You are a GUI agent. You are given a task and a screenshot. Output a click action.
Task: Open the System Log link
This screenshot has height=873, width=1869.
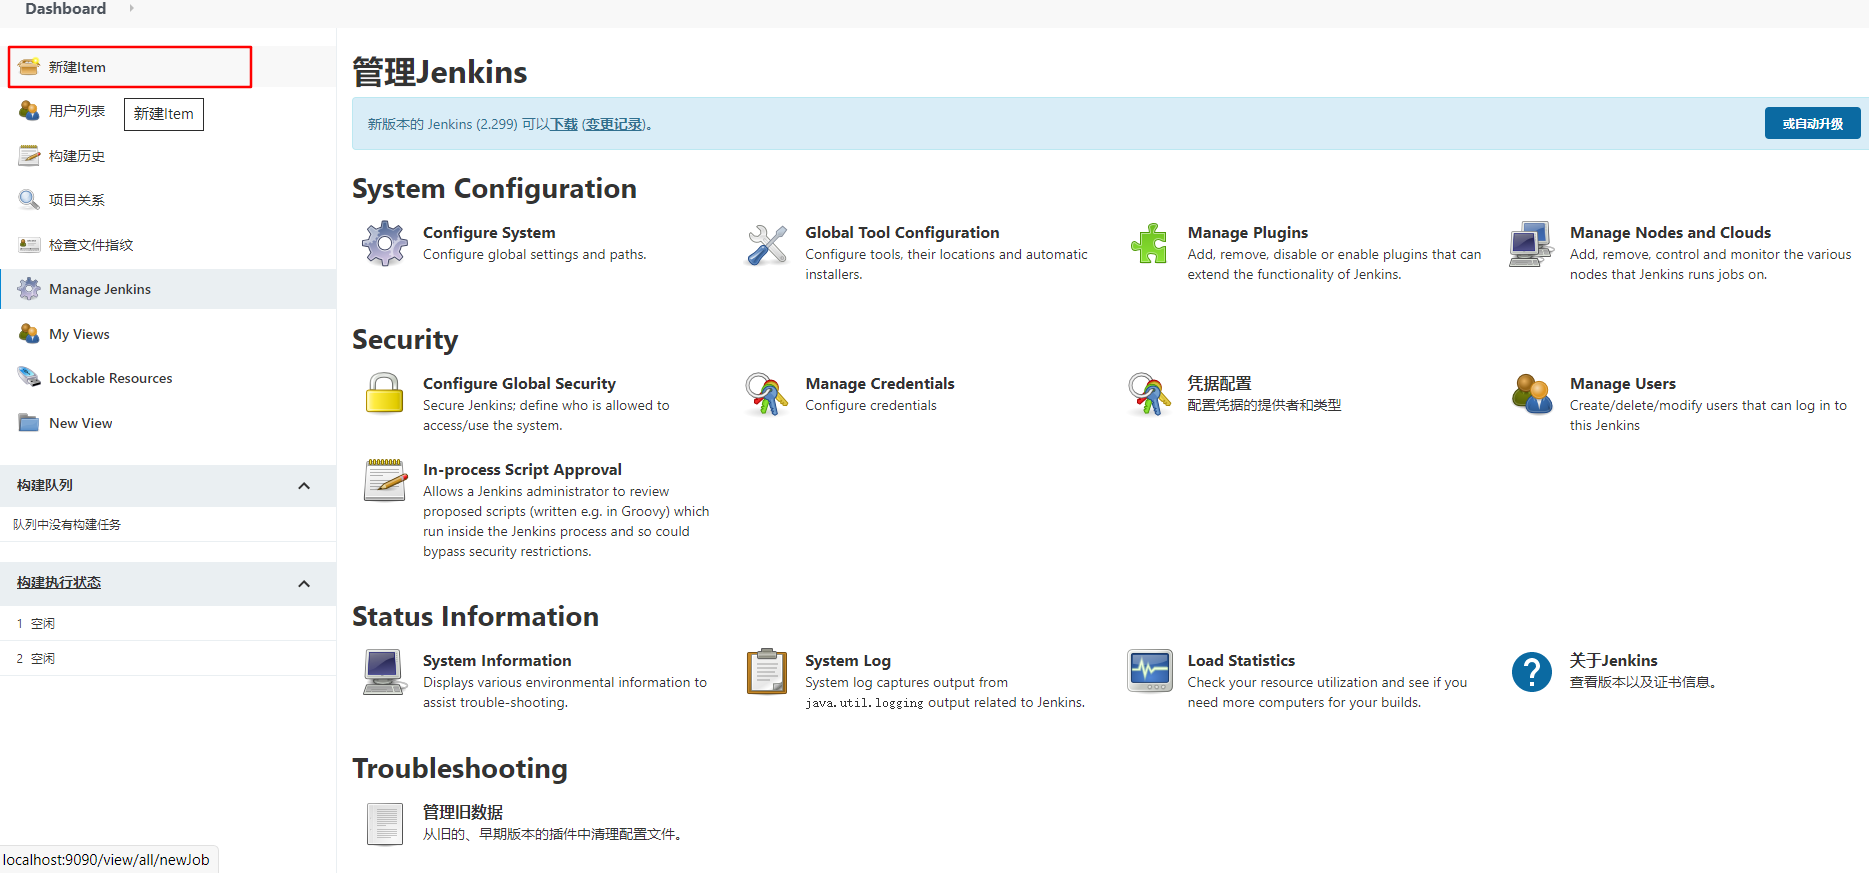(848, 660)
